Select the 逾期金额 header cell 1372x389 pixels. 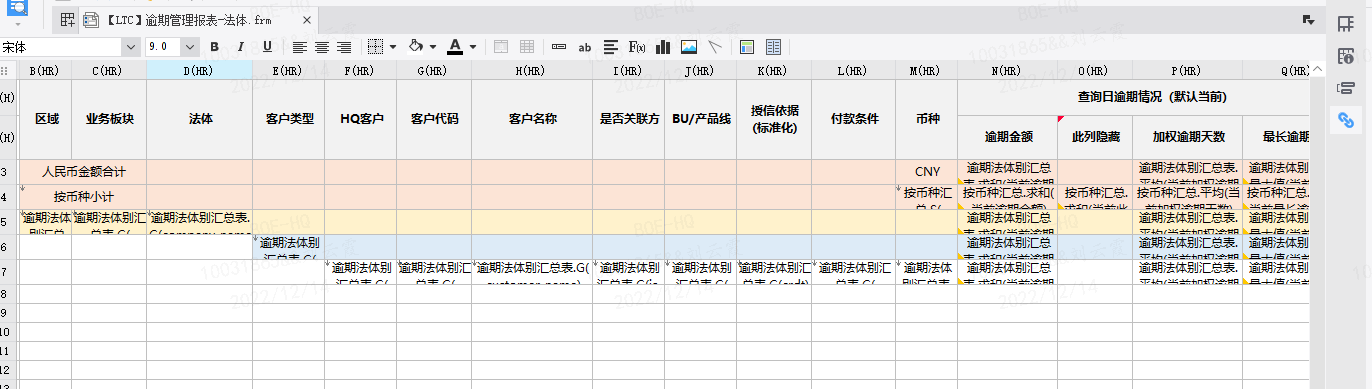tap(1008, 136)
